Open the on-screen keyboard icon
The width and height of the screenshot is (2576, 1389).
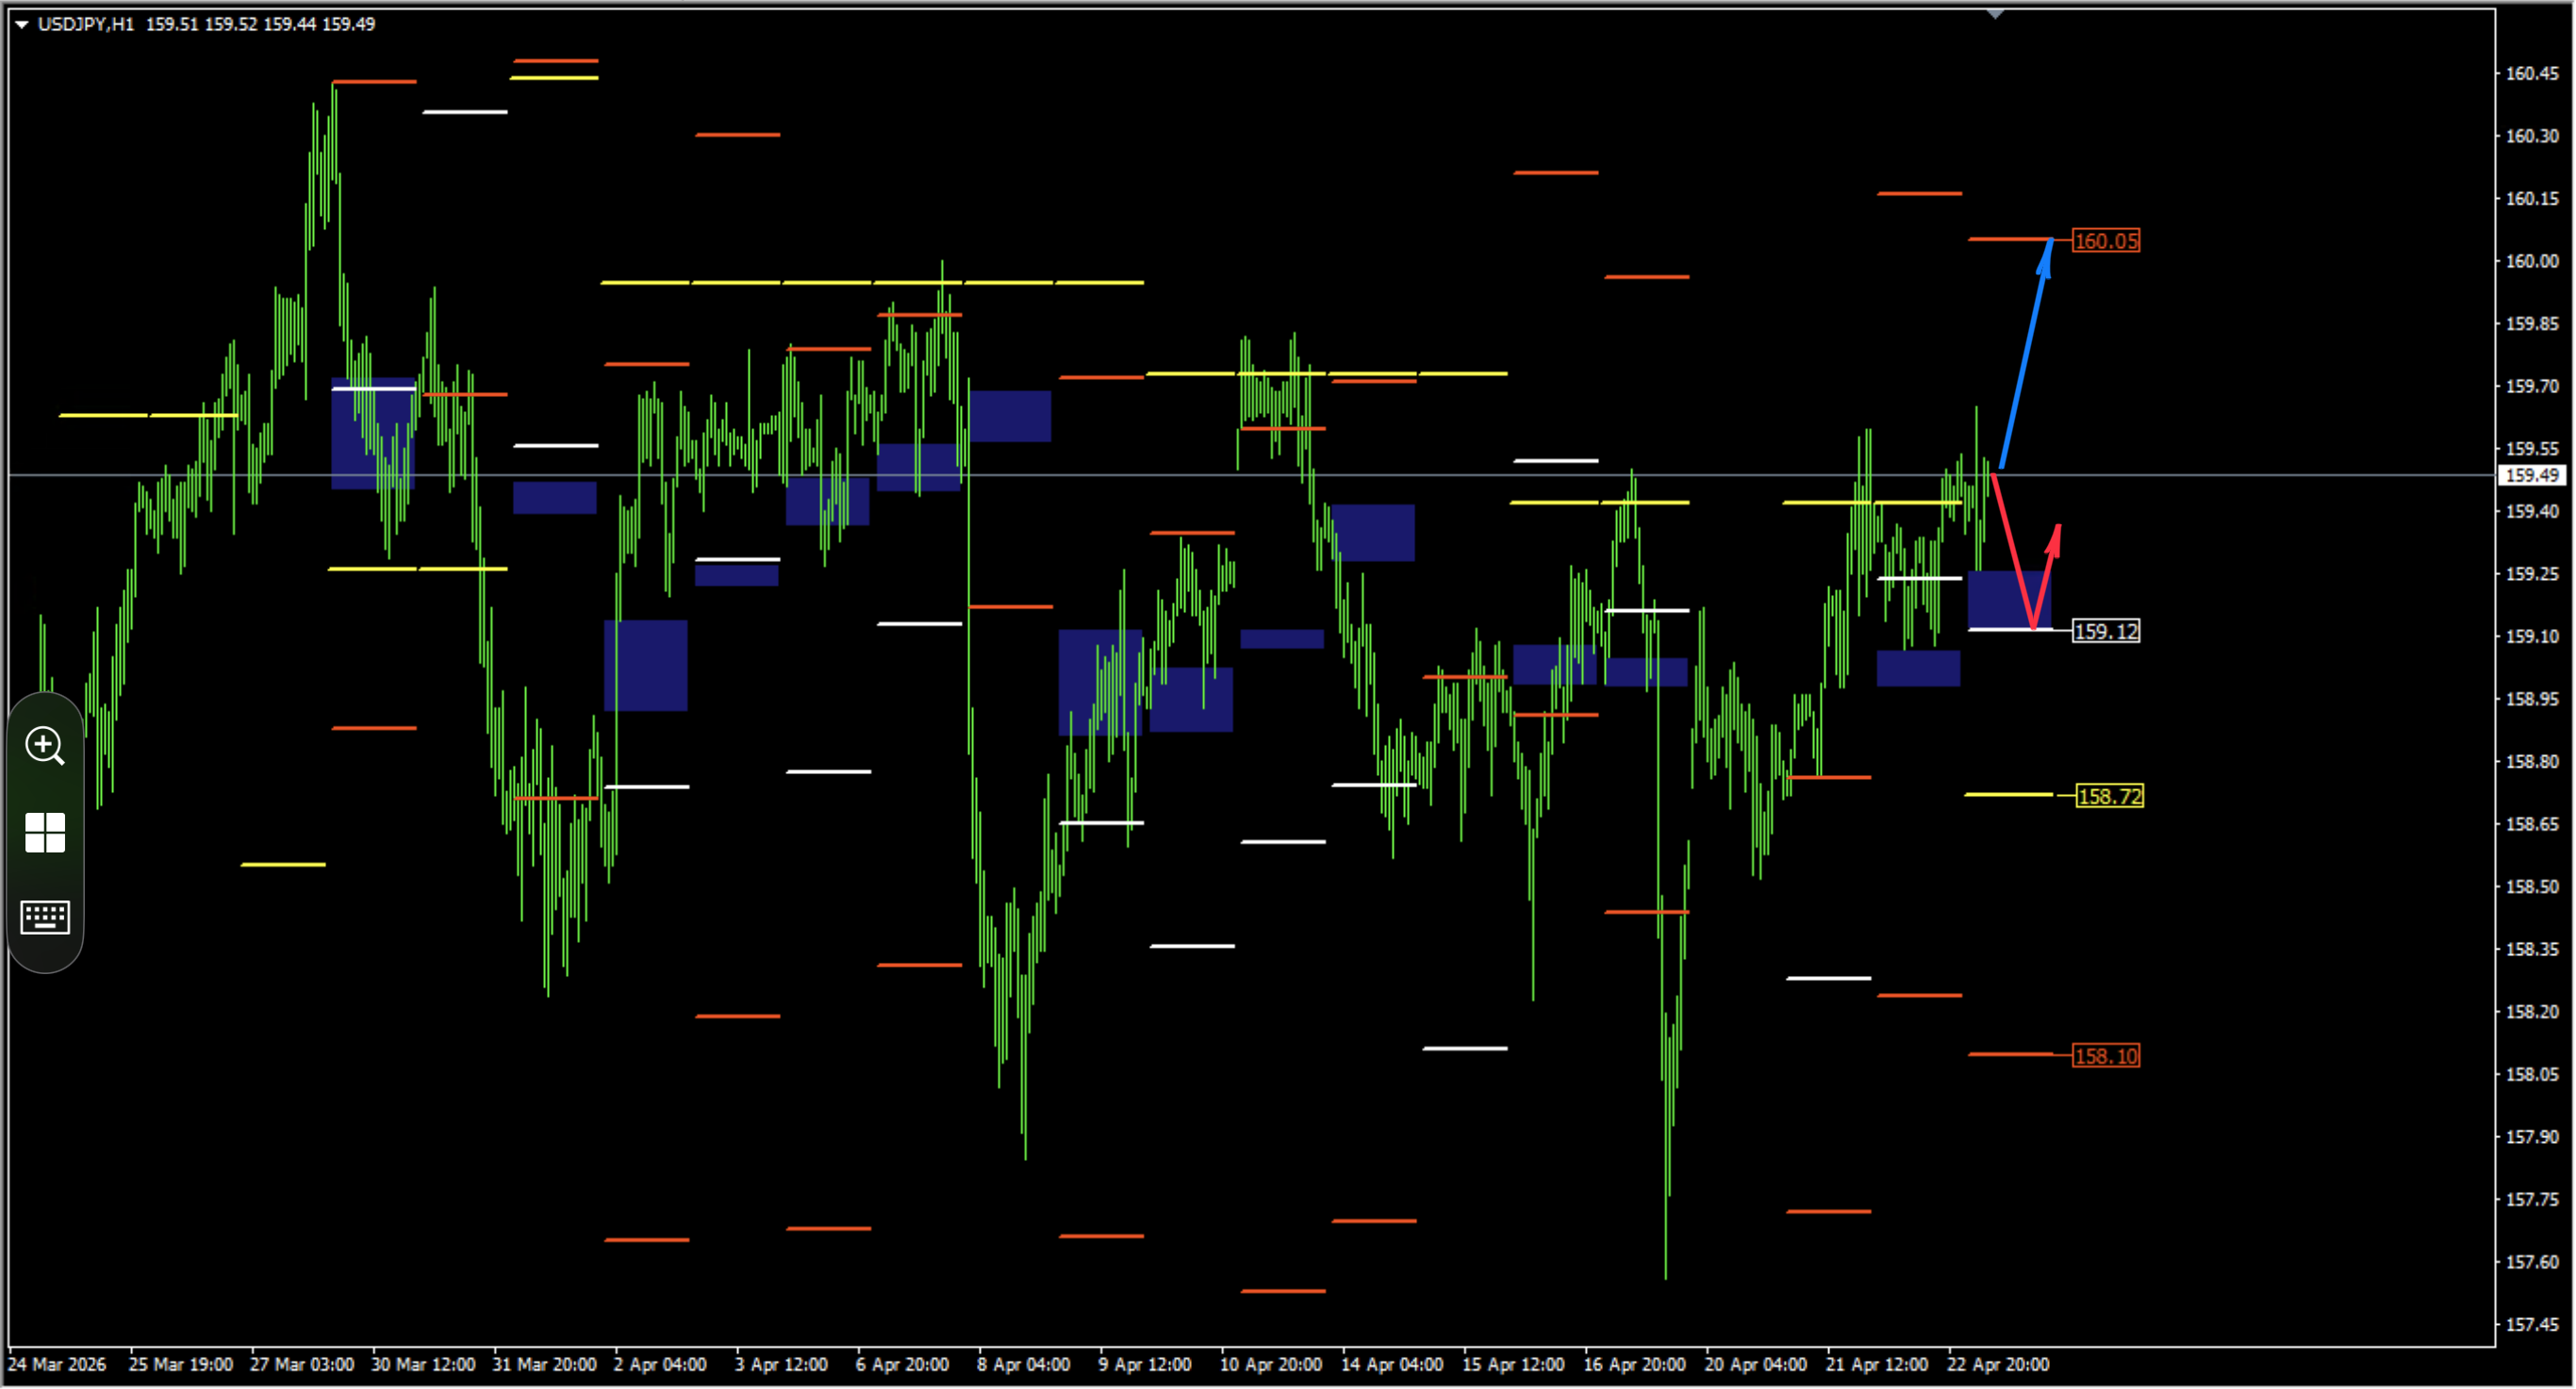click(45, 917)
